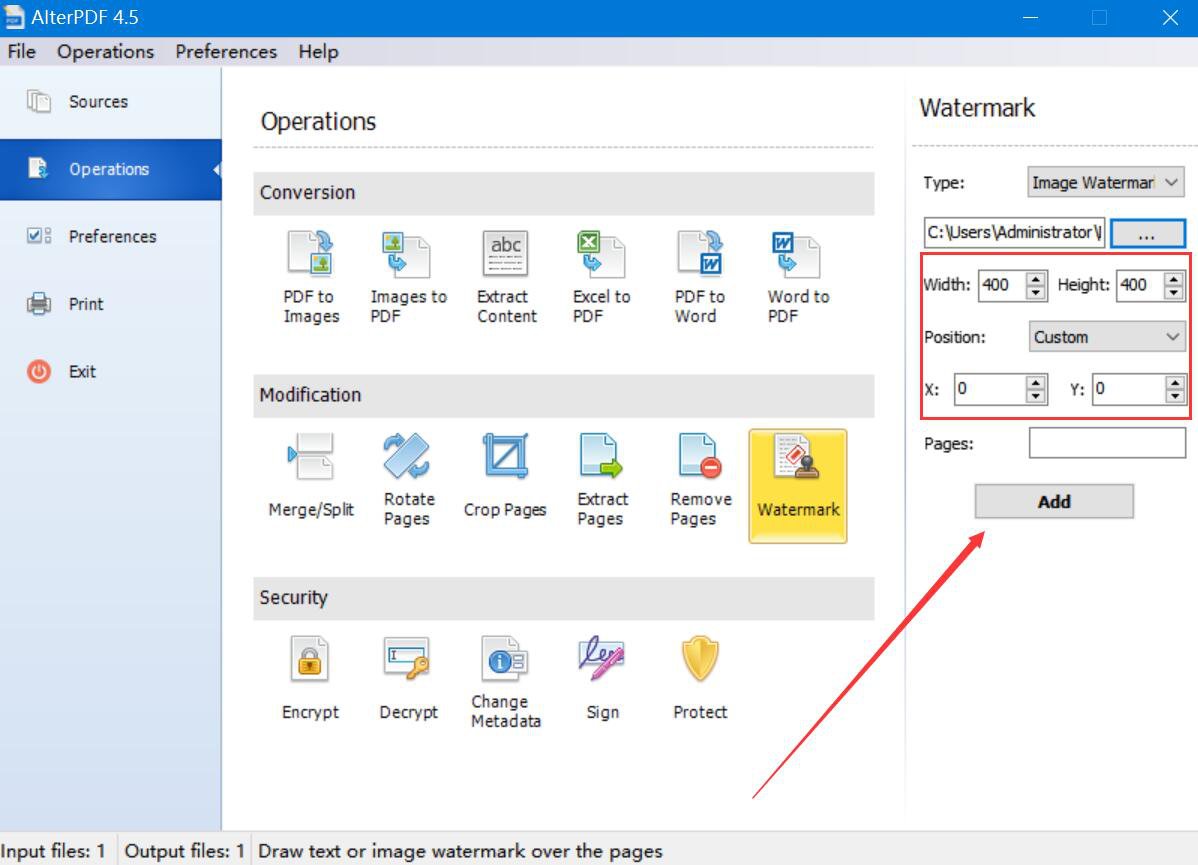Click the highlighted Watermark operation

tap(798, 486)
